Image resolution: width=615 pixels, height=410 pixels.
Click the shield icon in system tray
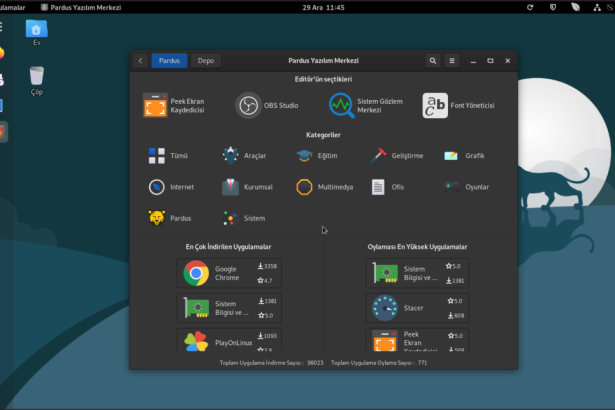(x=553, y=7)
